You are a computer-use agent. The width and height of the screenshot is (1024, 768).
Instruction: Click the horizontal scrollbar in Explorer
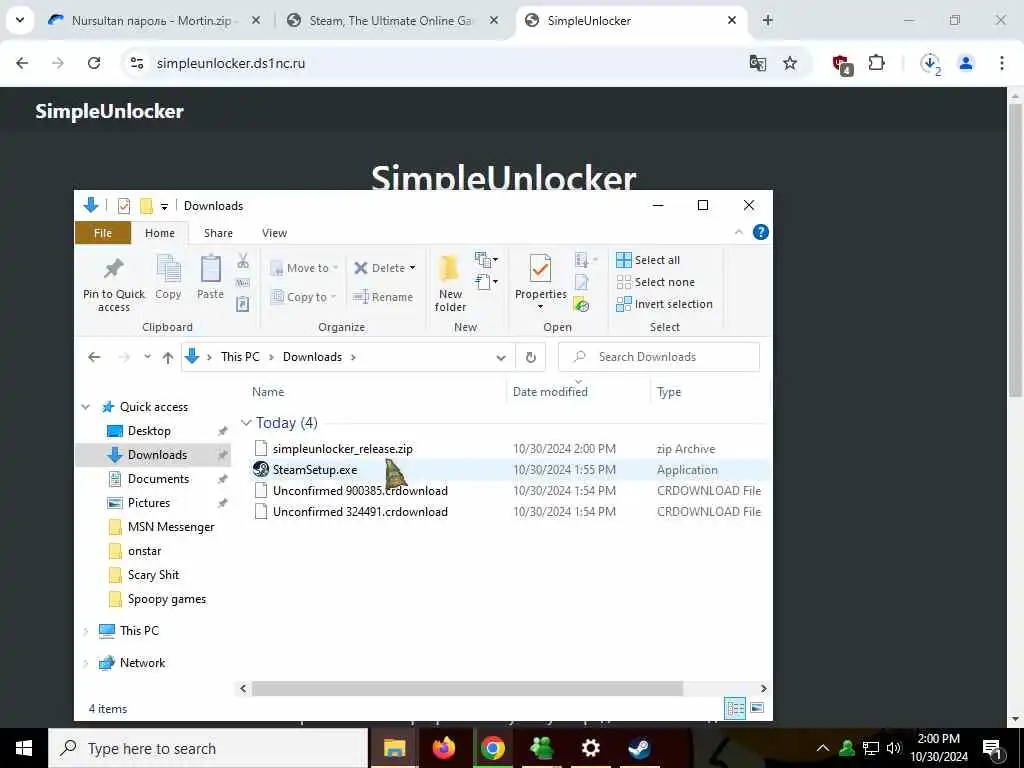[467, 688]
